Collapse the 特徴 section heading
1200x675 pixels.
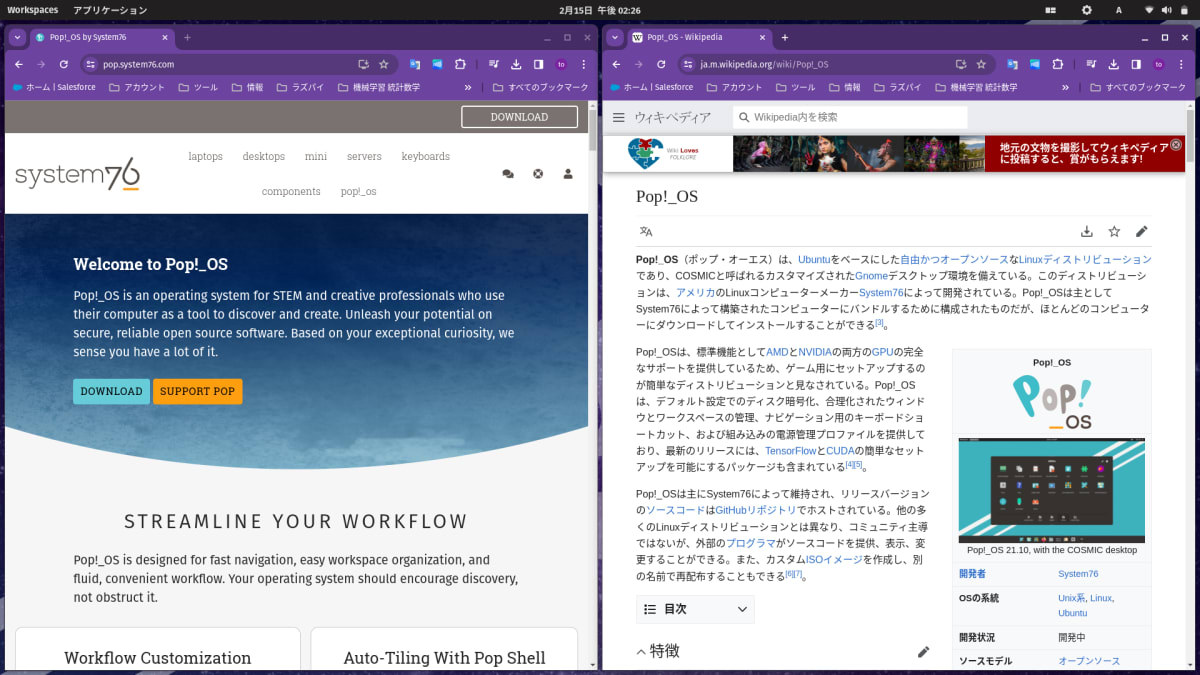click(x=658, y=651)
